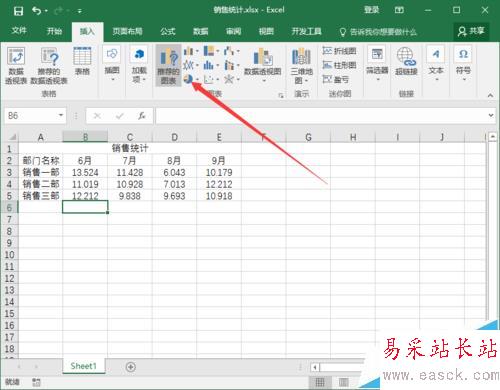Screen dimensions: 500x390
Task: Open the PivotTable (数据透视表) tool
Action: [16, 65]
